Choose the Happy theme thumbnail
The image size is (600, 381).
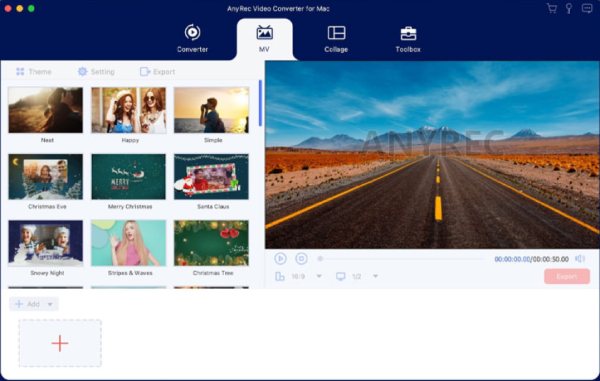[129, 110]
